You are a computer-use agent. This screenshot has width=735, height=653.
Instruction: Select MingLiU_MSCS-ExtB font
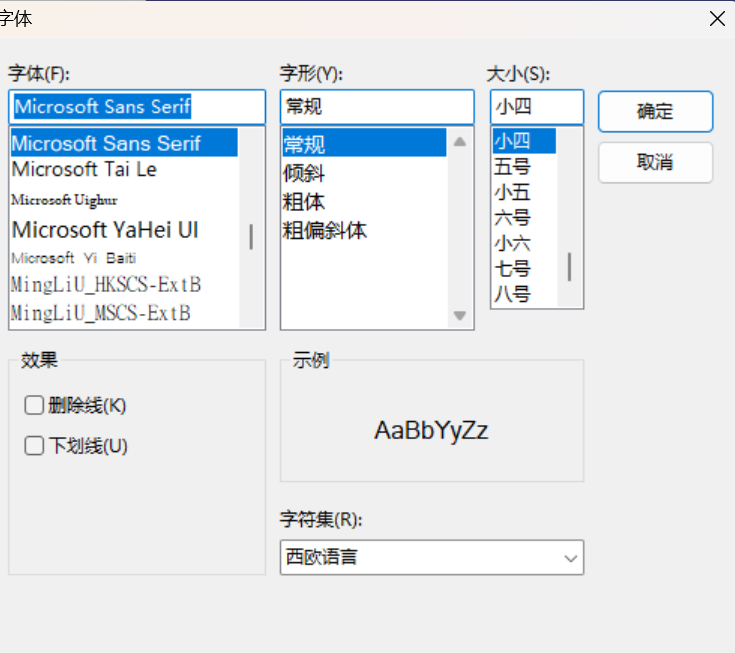point(124,313)
